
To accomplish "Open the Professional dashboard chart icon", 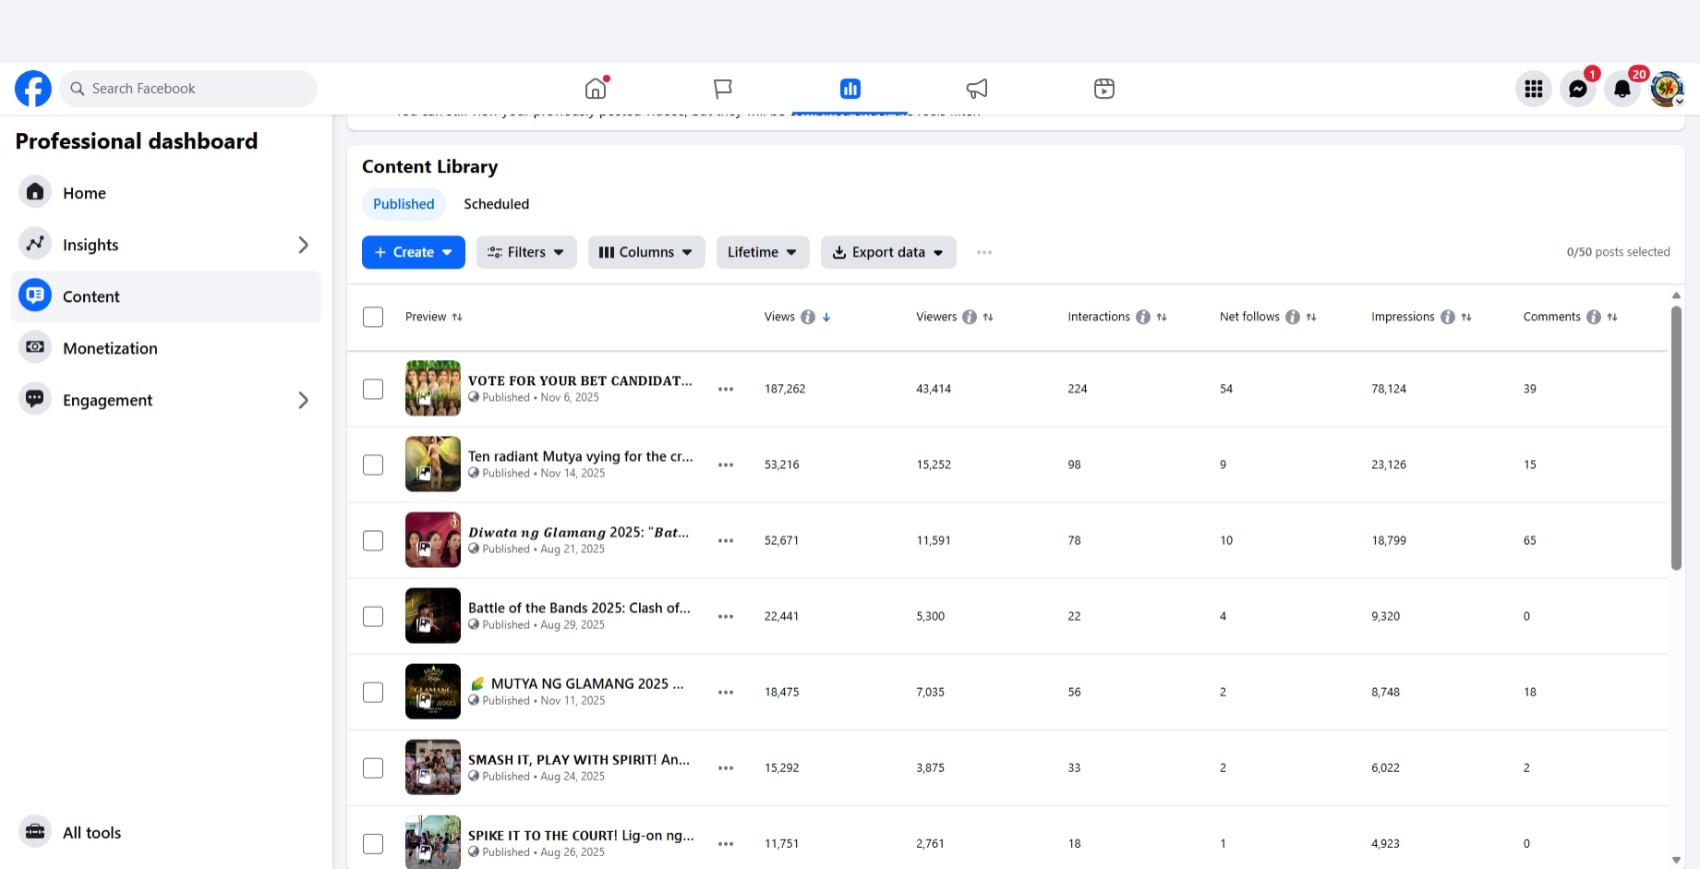I will 850,89.
